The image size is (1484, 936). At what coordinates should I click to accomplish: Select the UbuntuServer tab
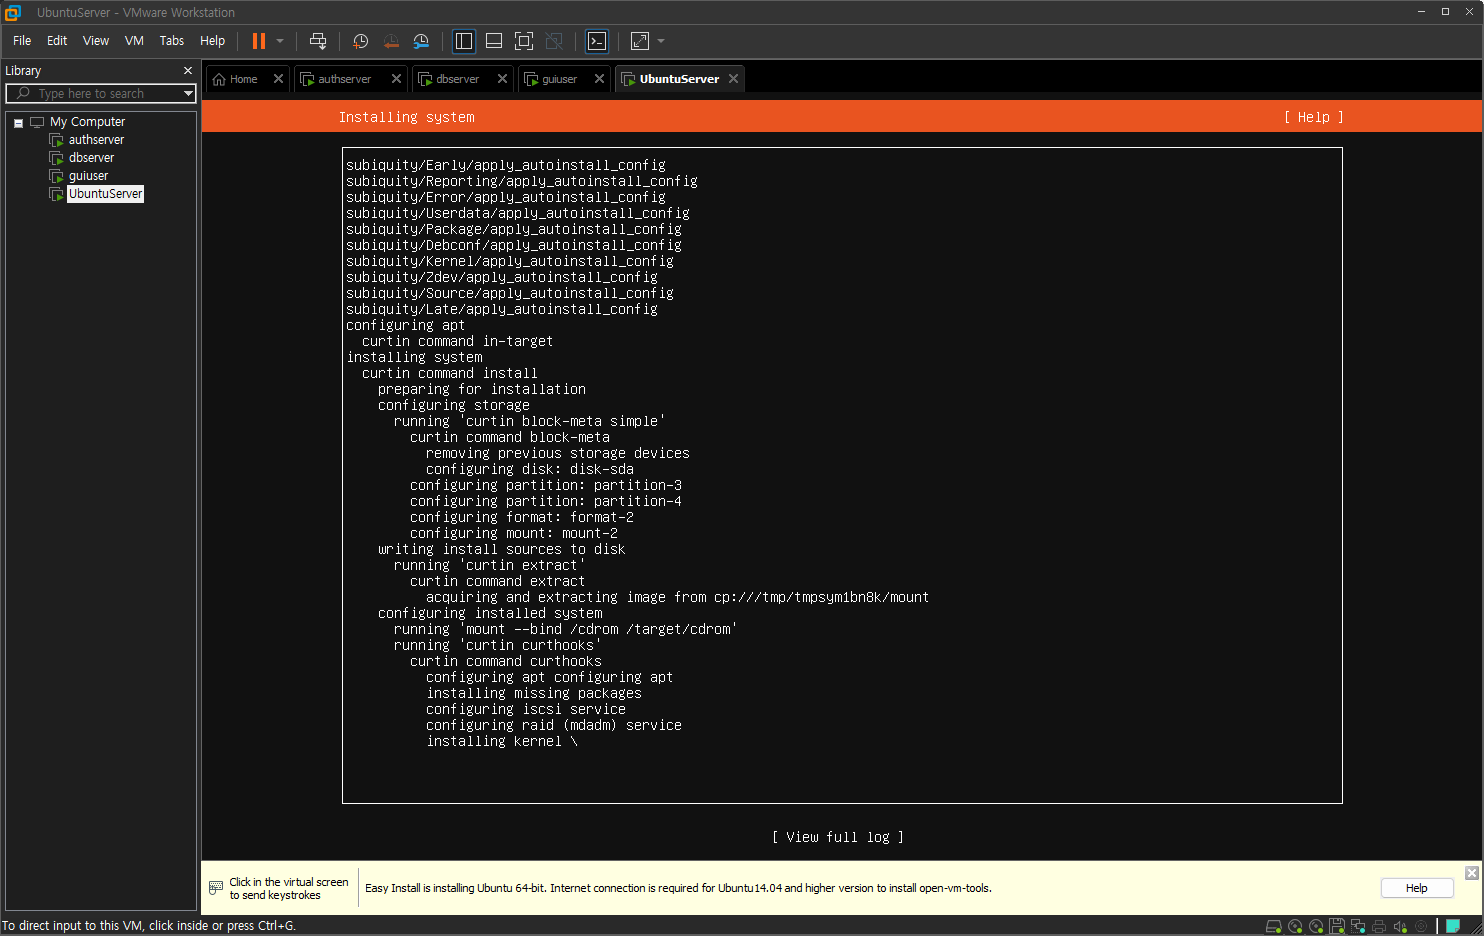click(x=679, y=79)
